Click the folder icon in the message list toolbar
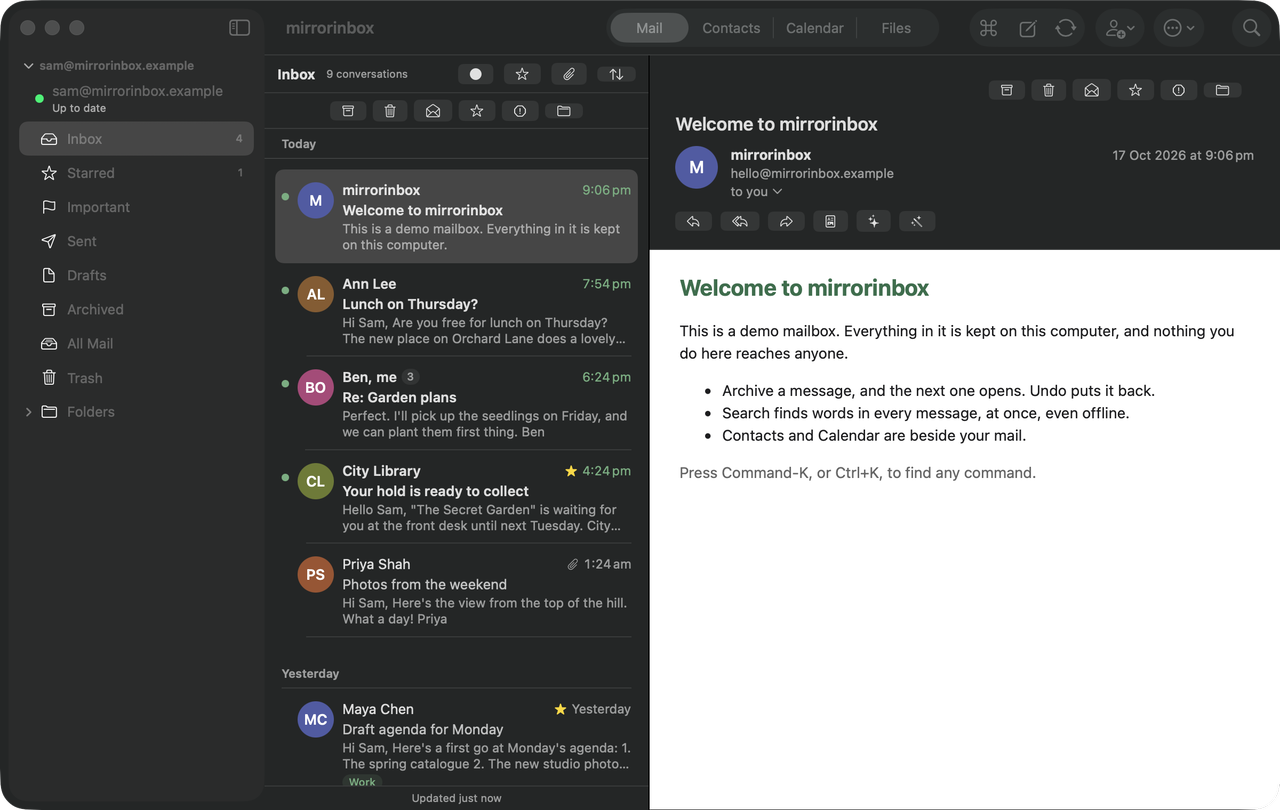1280x810 pixels. coord(564,111)
